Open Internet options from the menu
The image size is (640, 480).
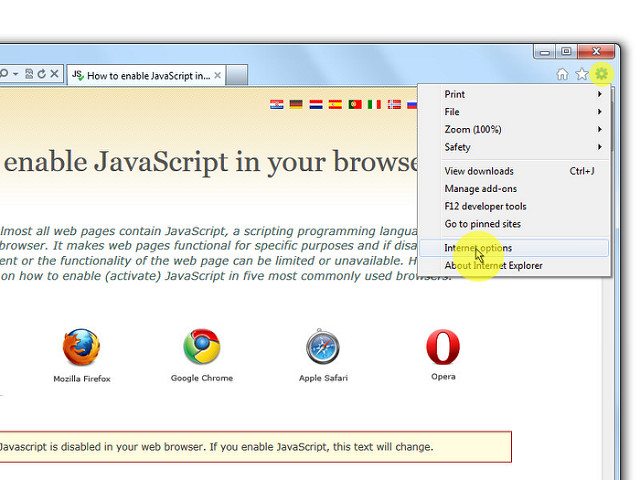[478, 248]
